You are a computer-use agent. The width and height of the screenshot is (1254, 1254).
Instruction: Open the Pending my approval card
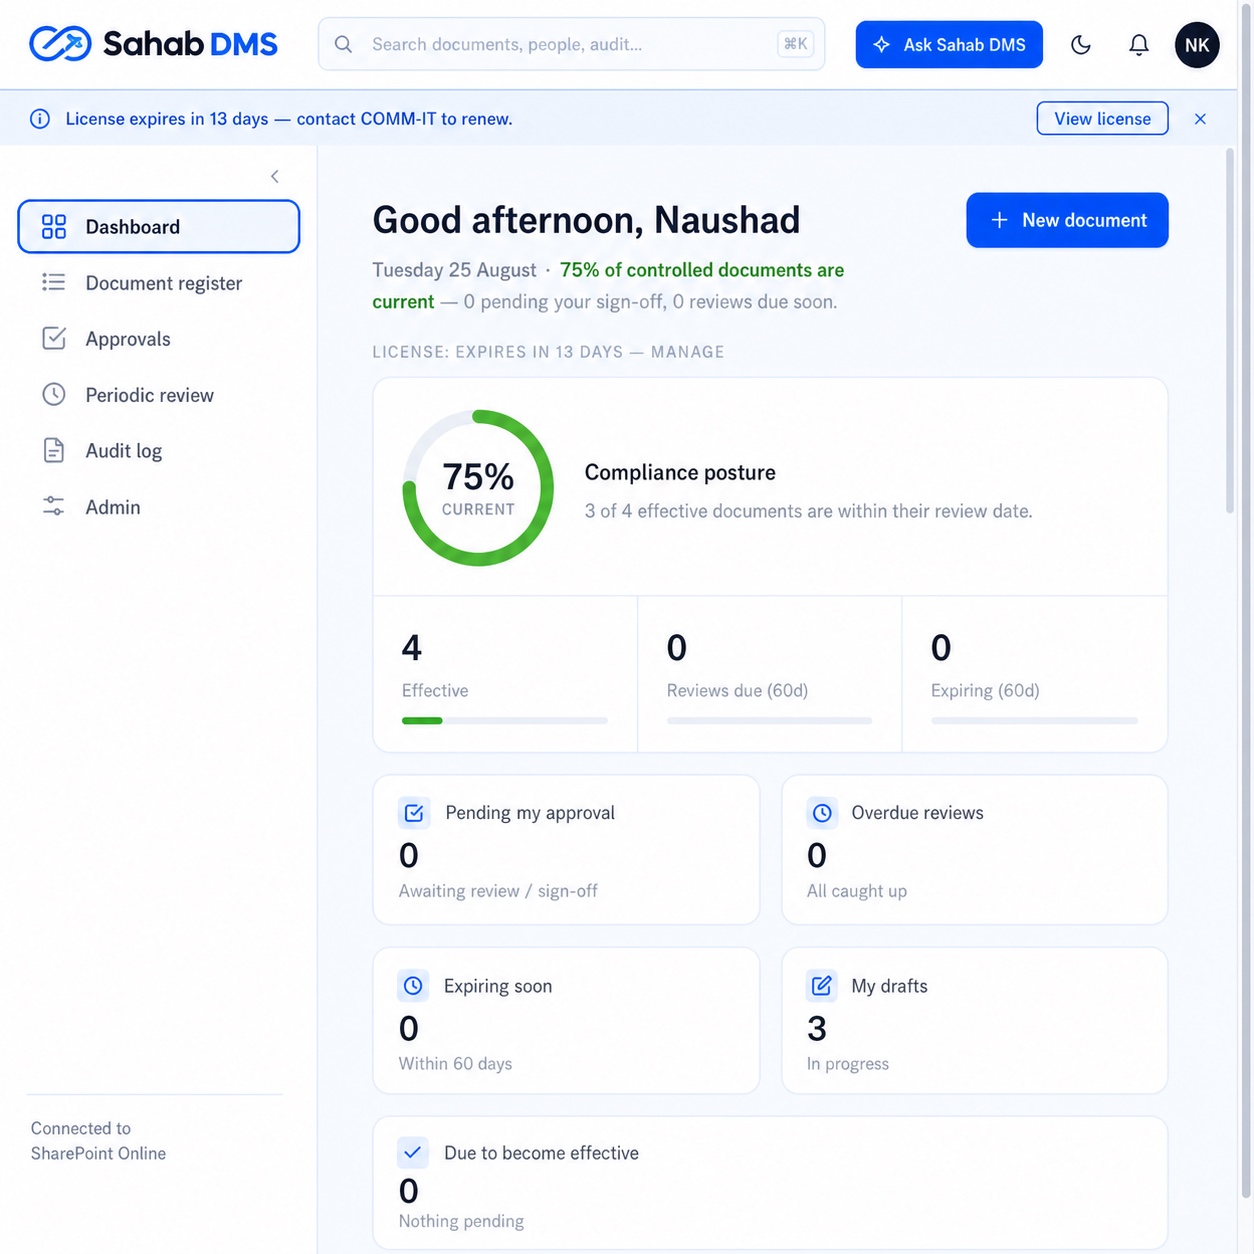566,850
